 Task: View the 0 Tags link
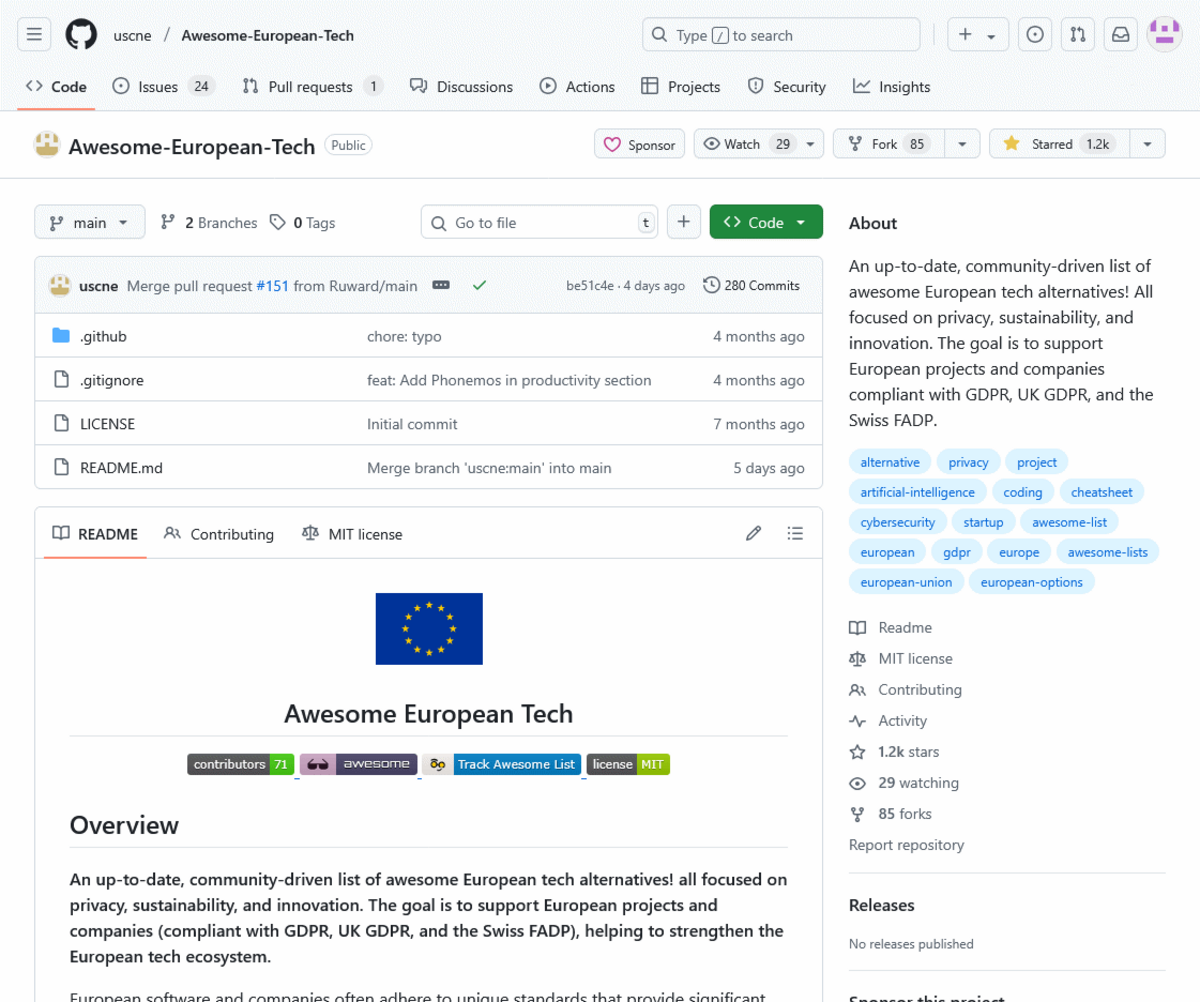click(302, 223)
